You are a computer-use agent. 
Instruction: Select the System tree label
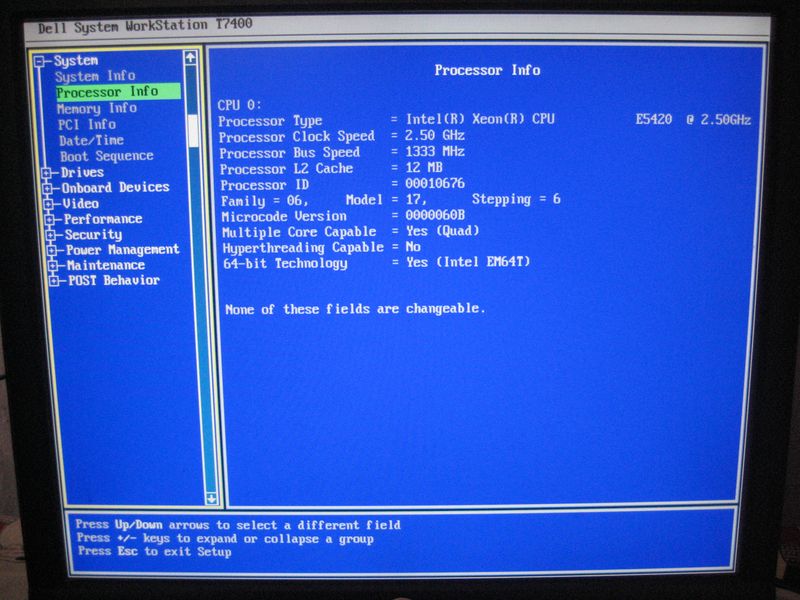click(76, 61)
